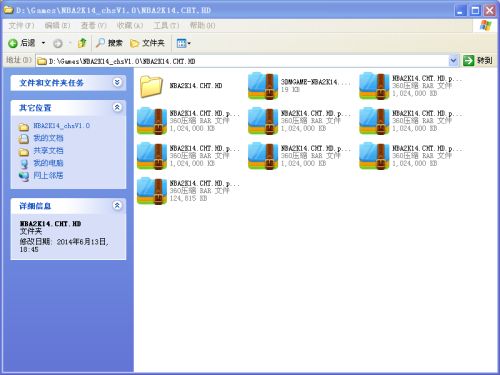Click the folder icon in address bar
Viewport: 500px width, 375px height.
pyautogui.click(x=42, y=61)
